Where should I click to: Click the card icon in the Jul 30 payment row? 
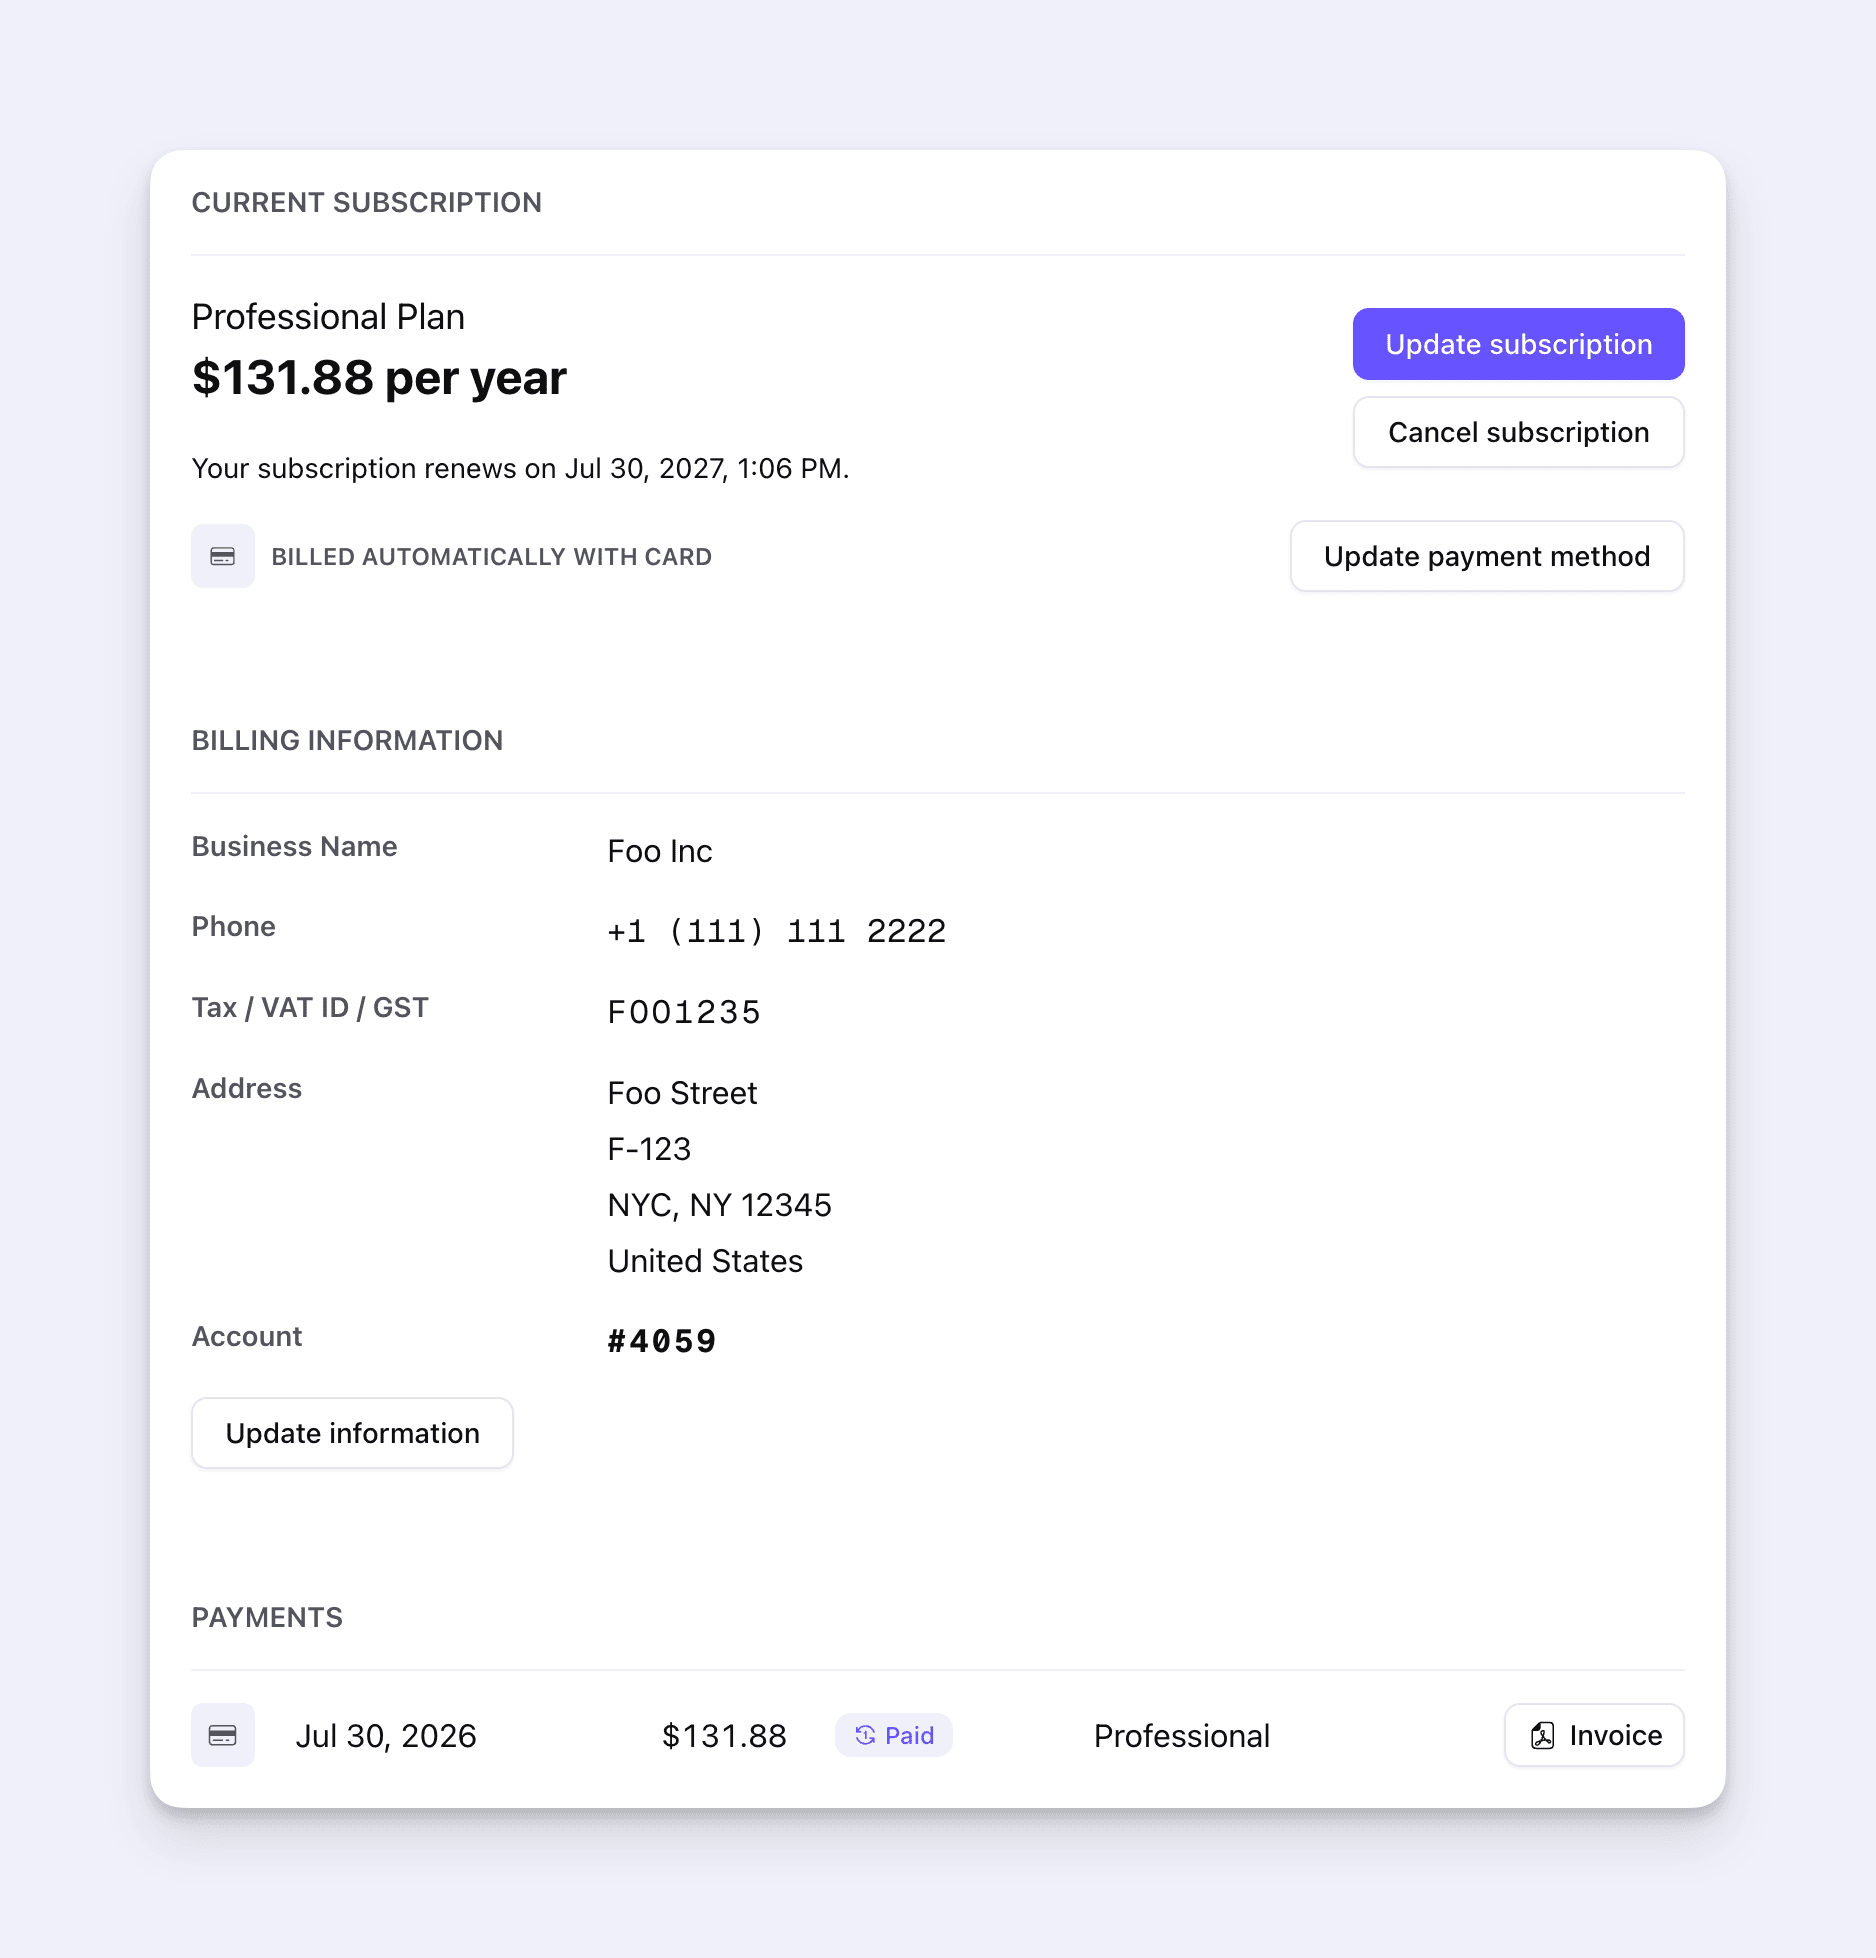pyautogui.click(x=223, y=1735)
